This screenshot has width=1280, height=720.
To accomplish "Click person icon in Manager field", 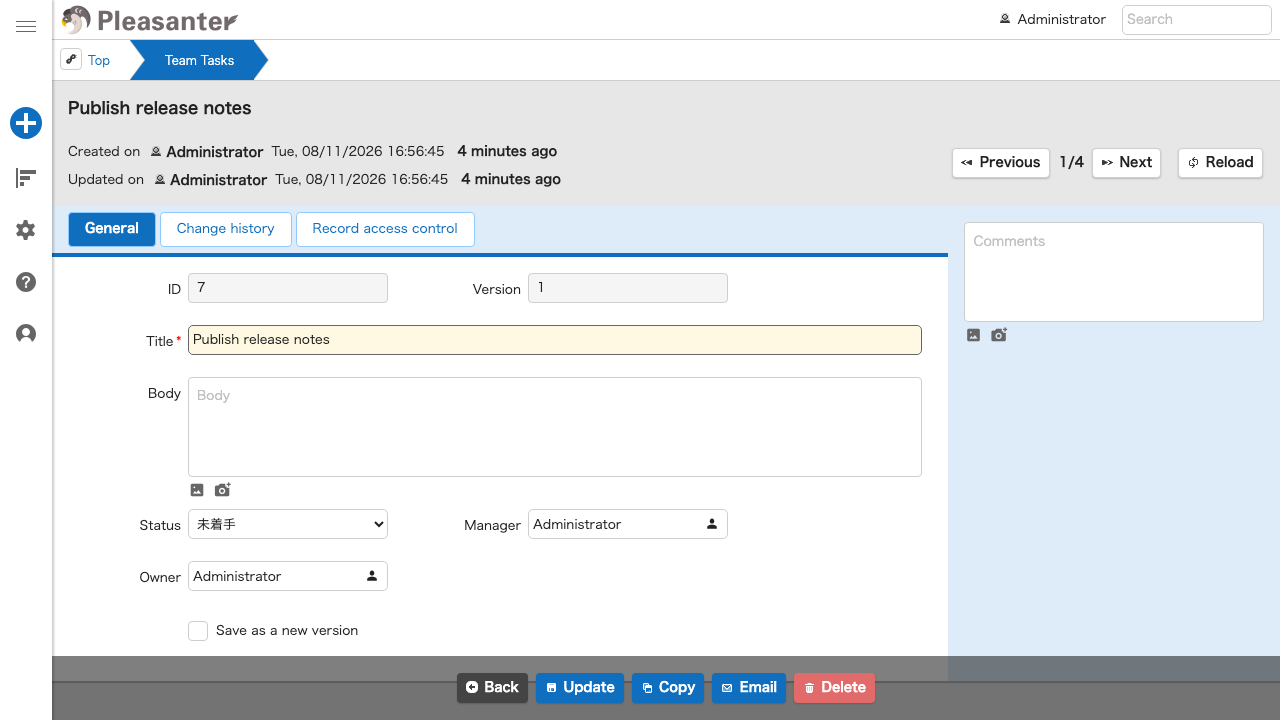I will tap(712, 524).
